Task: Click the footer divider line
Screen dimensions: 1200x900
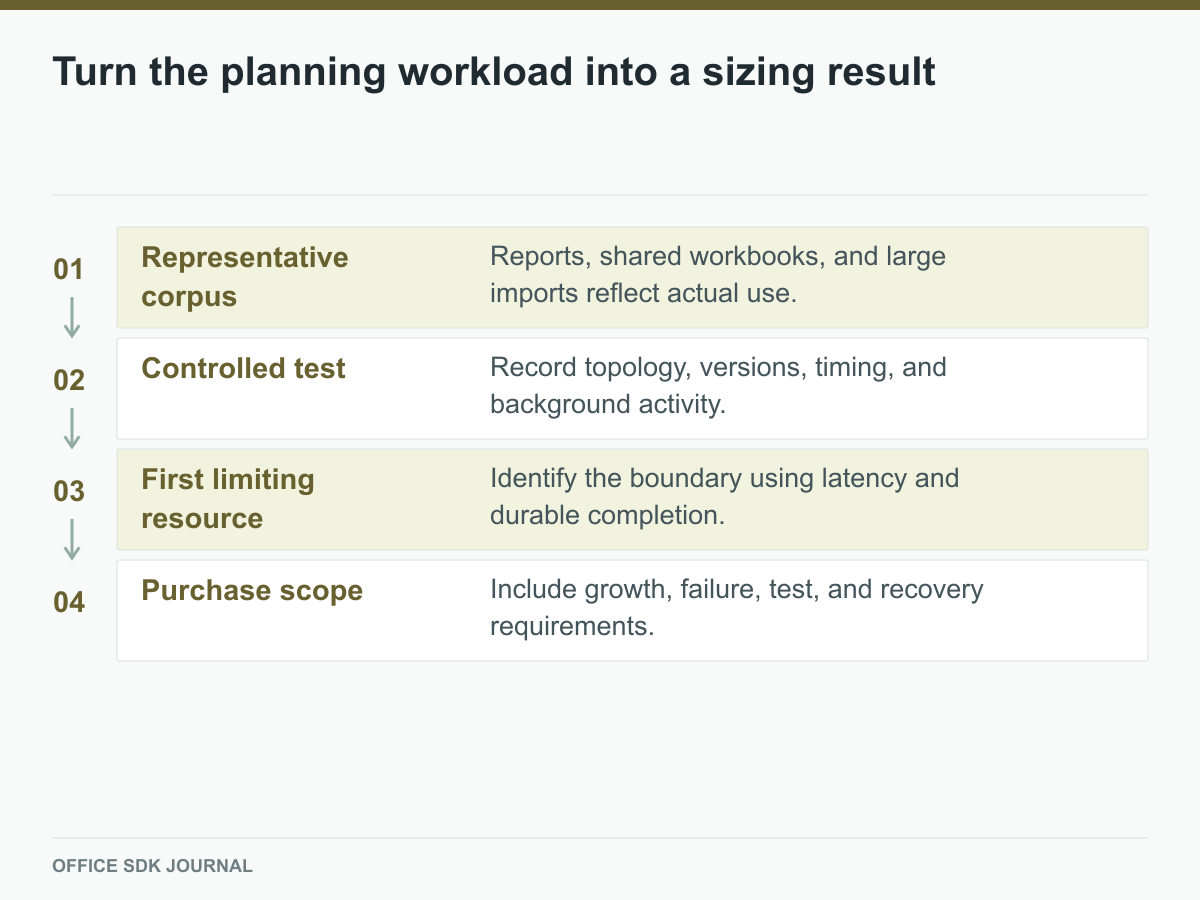Action: pyautogui.click(x=600, y=838)
